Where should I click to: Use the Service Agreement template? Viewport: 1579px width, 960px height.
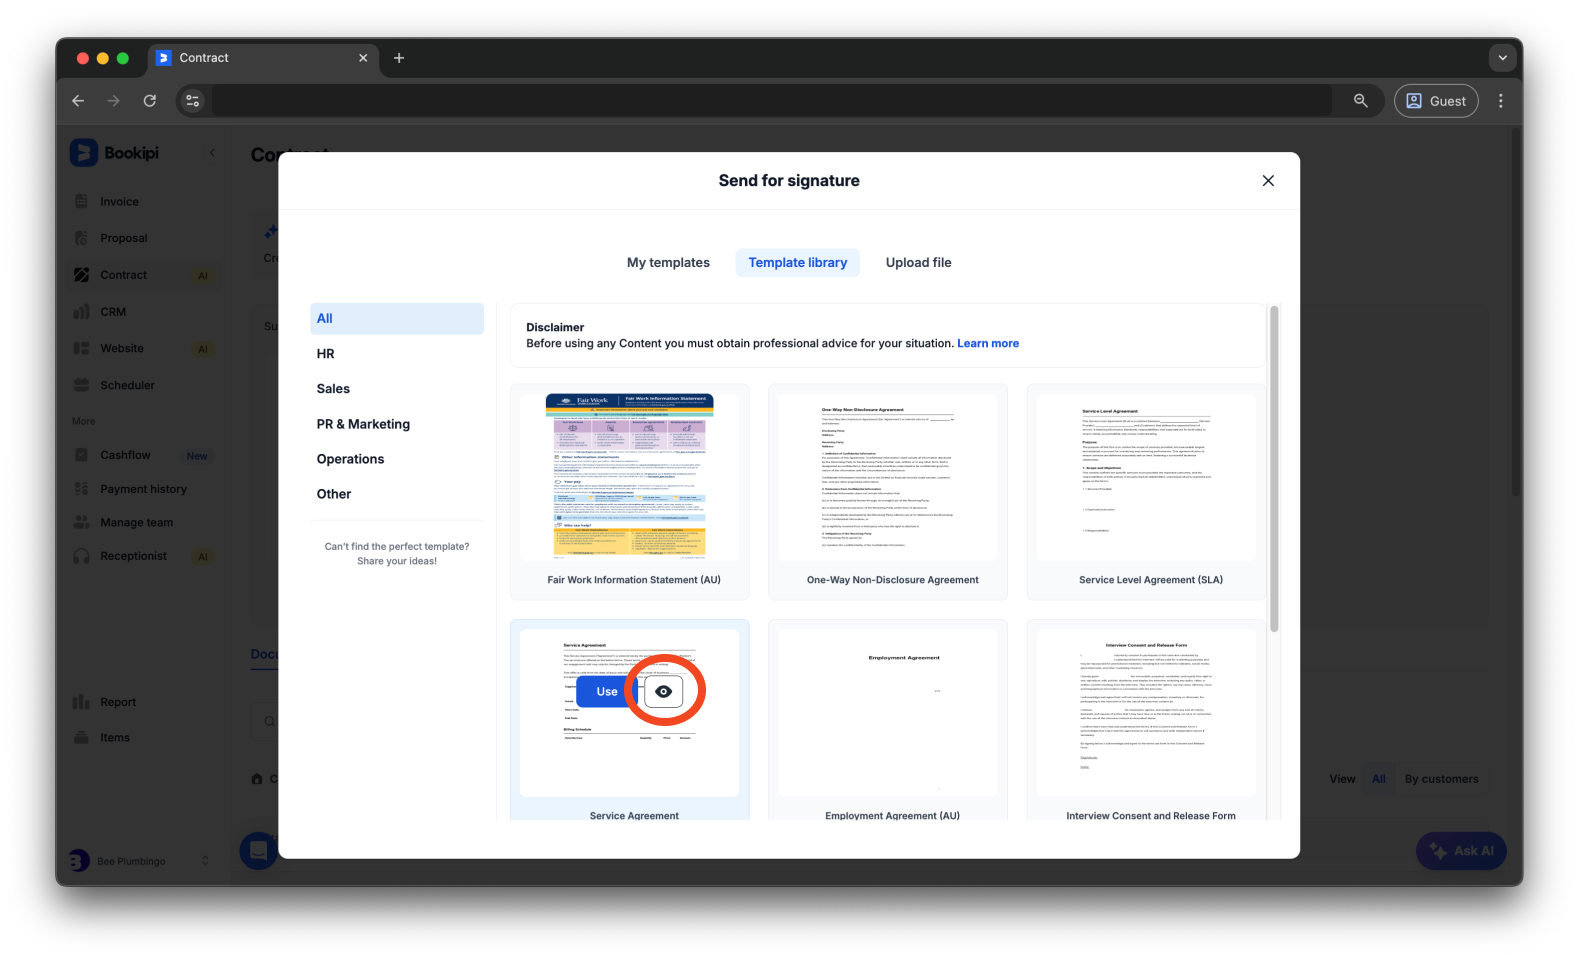pos(607,691)
